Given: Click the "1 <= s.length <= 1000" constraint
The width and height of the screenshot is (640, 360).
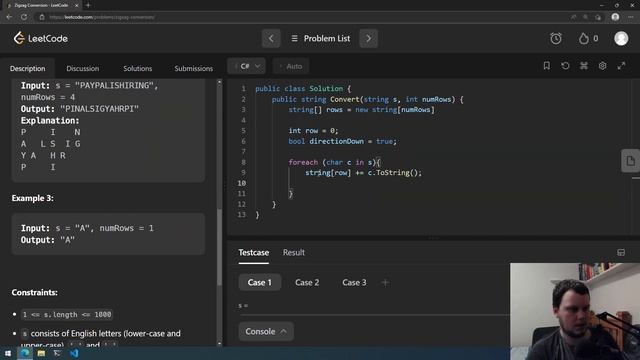Looking at the screenshot, I should (x=67, y=315).
